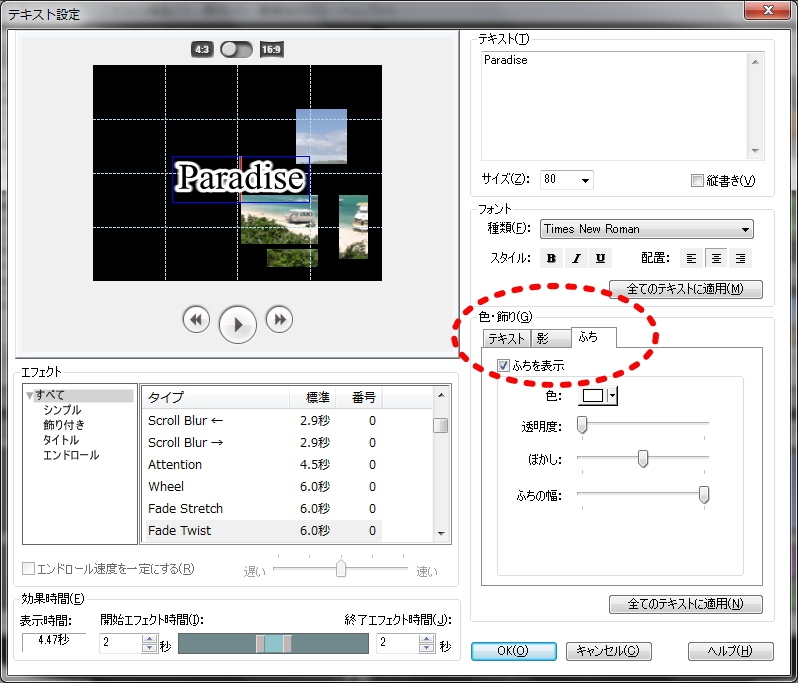Toggle Italic font style
Viewport: 798px width, 683px height.
click(x=576, y=258)
